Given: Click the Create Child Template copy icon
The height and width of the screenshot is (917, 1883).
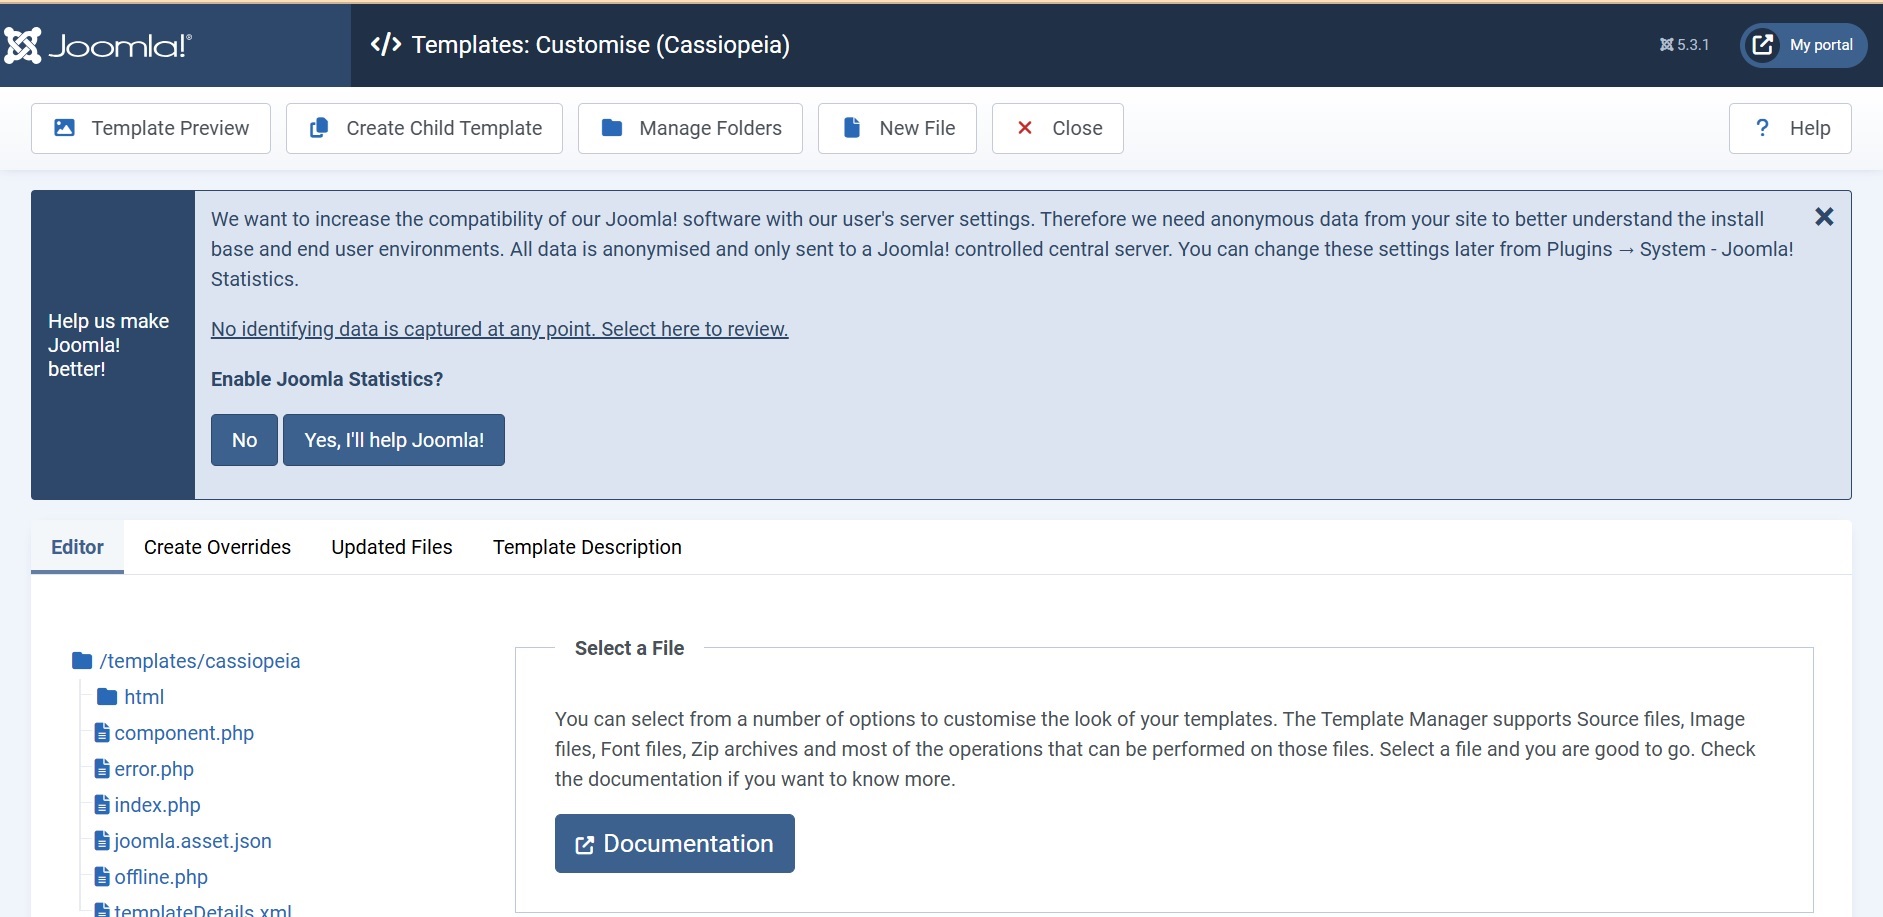Looking at the screenshot, I should pos(319,128).
